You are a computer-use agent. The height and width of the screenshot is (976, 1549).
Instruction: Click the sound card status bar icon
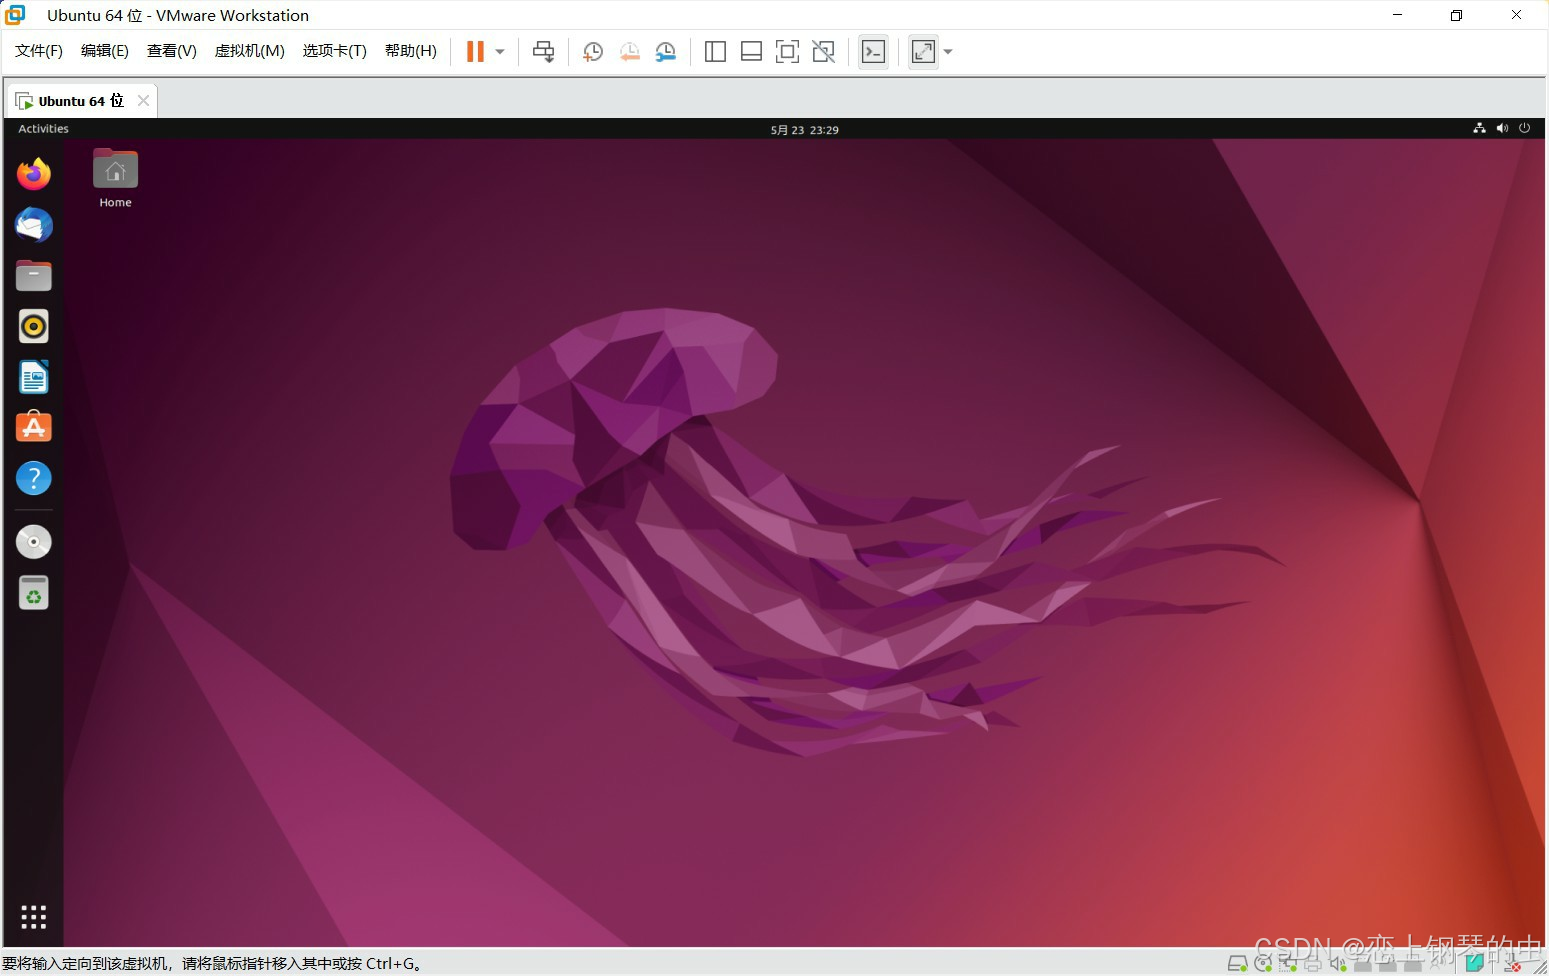pos(1338,964)
